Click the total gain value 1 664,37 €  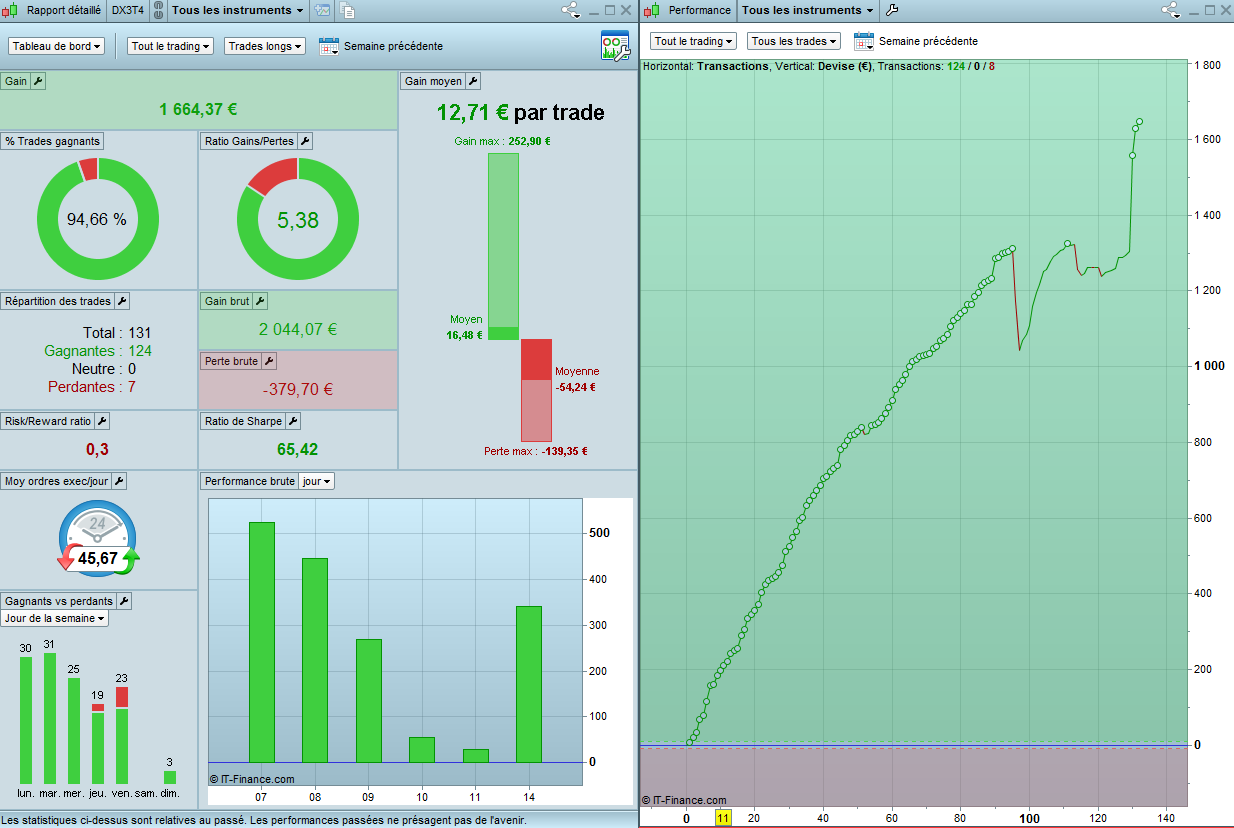[x=198, y=109]
